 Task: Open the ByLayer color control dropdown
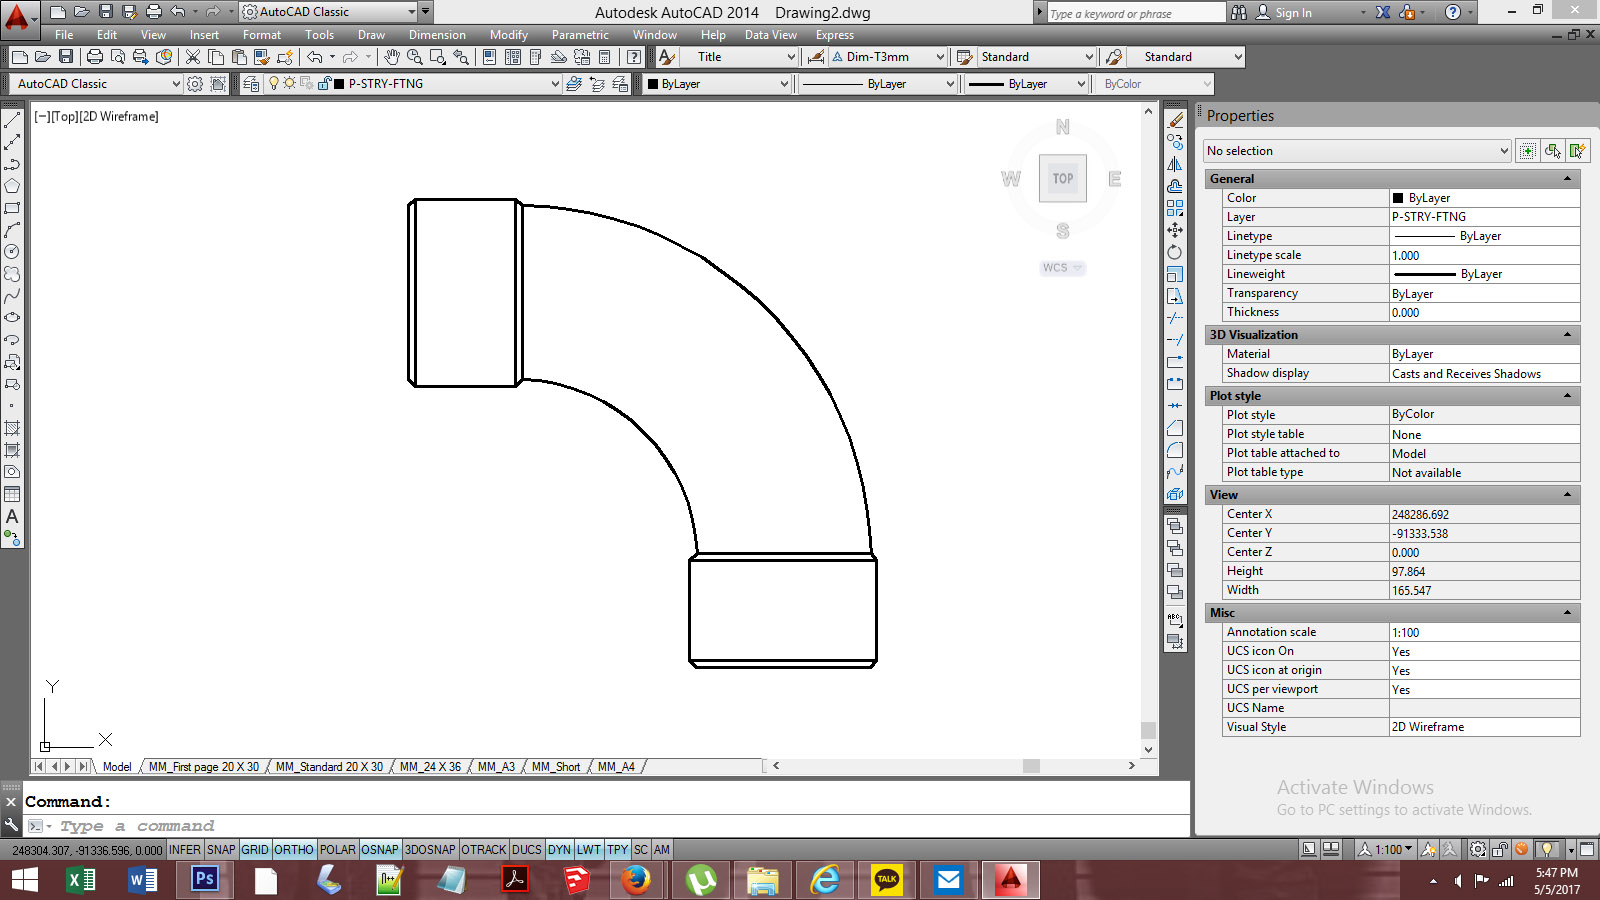tap(783, 84)
